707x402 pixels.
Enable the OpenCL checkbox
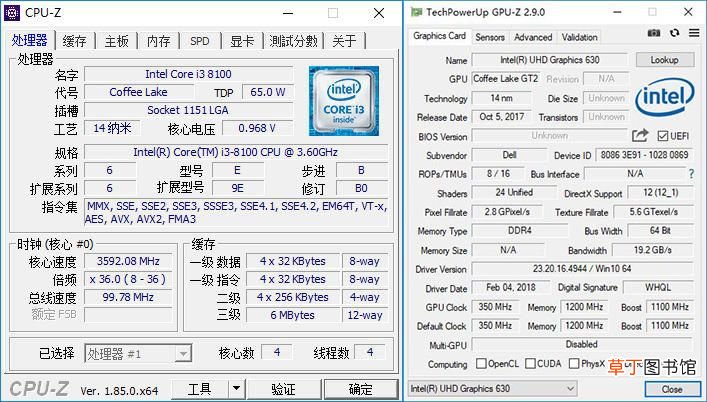pyautogui.click(x=481, y=363)
